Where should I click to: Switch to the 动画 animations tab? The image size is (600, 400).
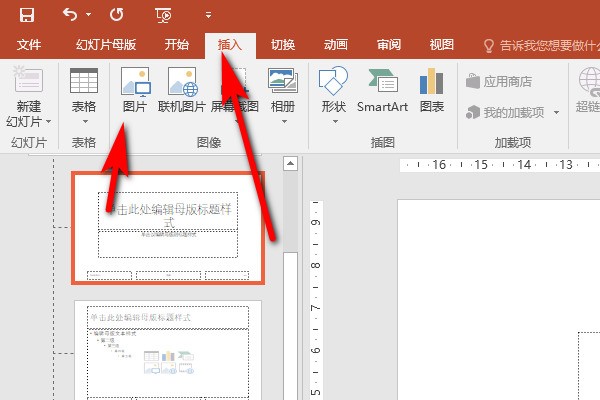(336, 45)
